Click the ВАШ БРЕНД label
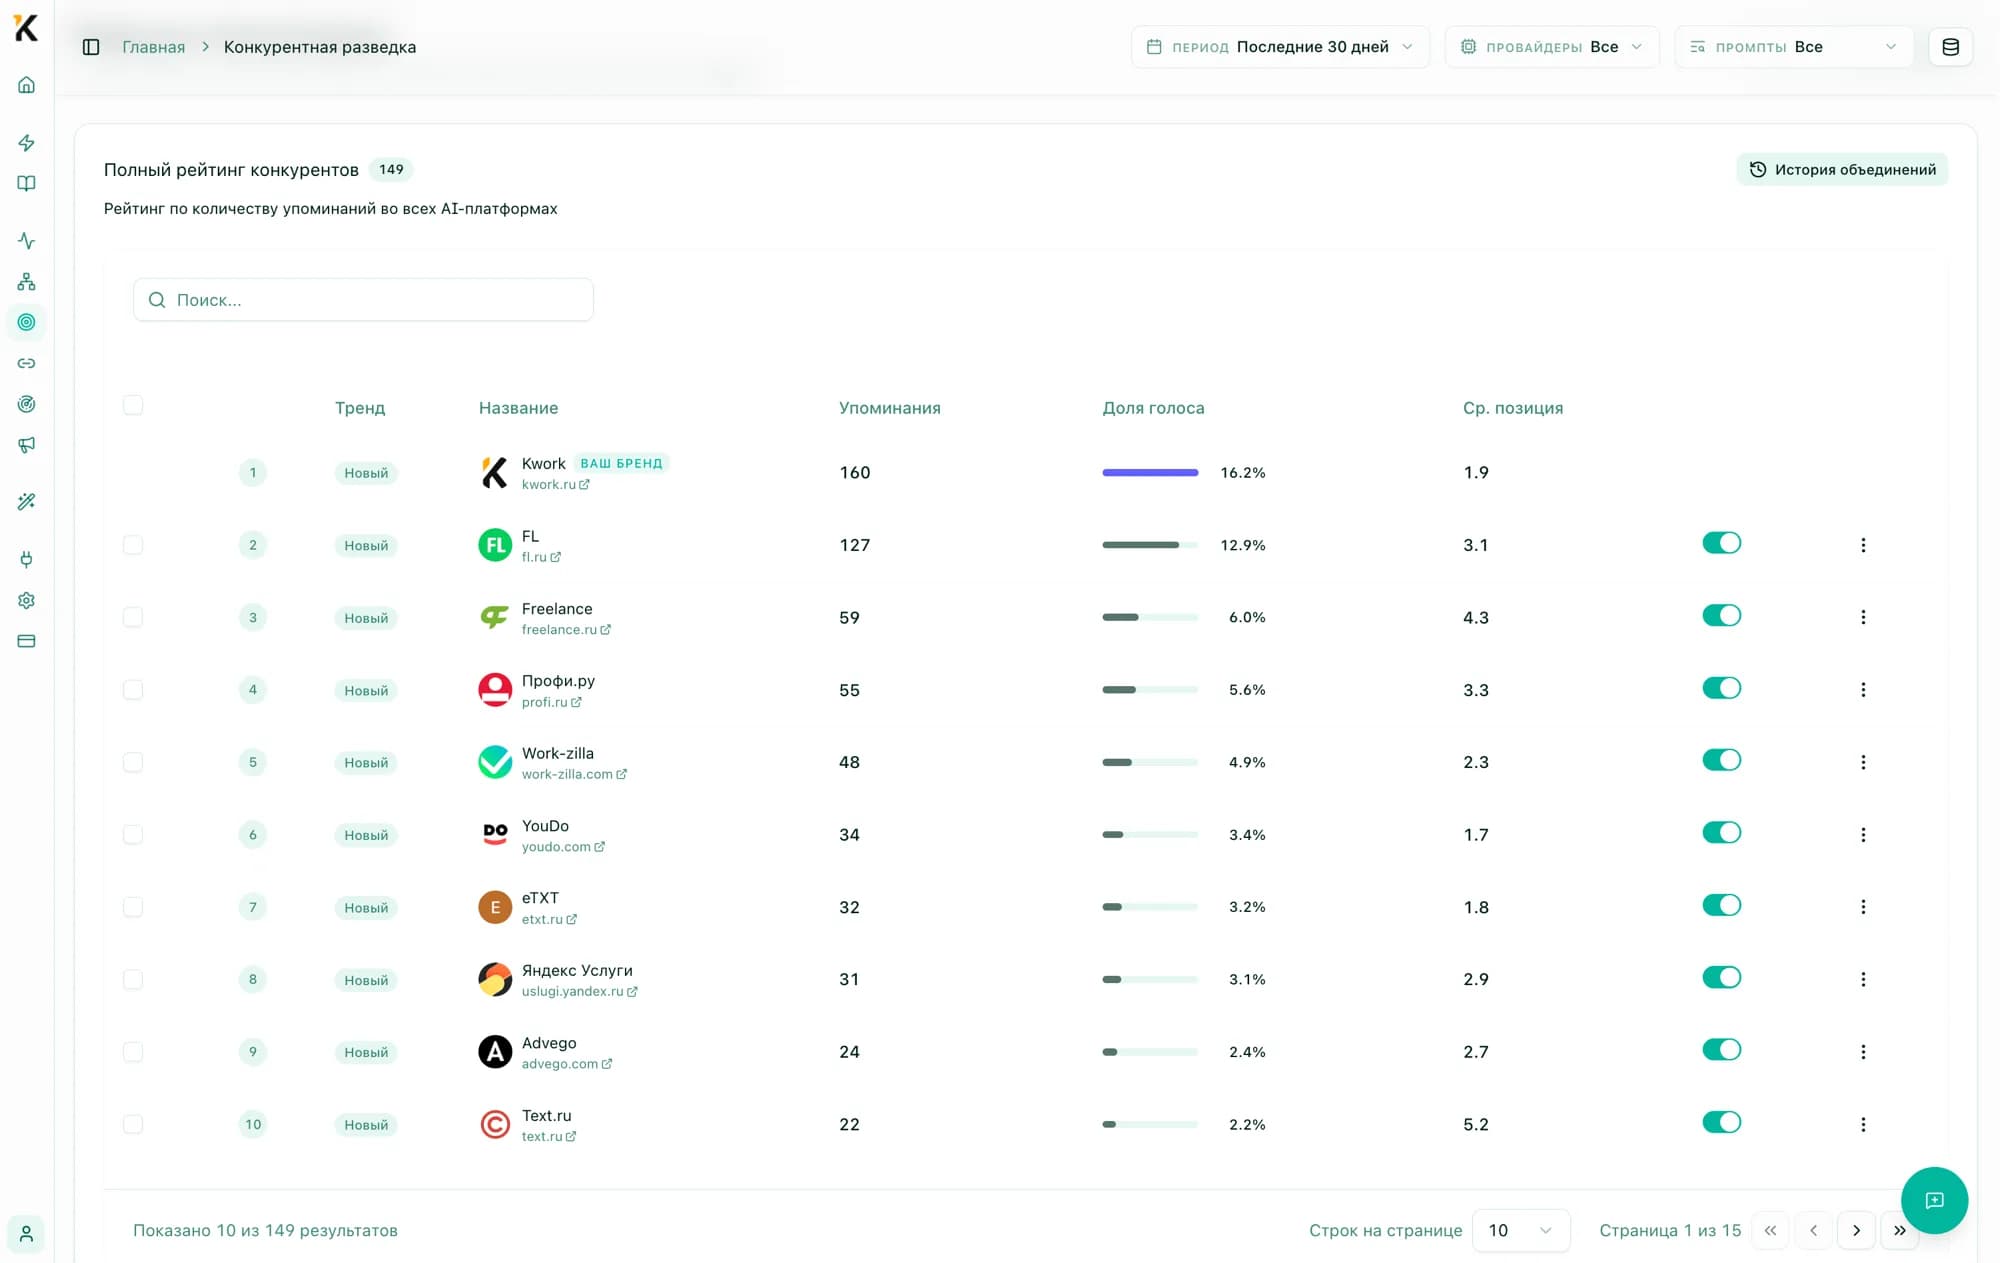This screenshot has height=1263, width=2000. click(621, 463)
